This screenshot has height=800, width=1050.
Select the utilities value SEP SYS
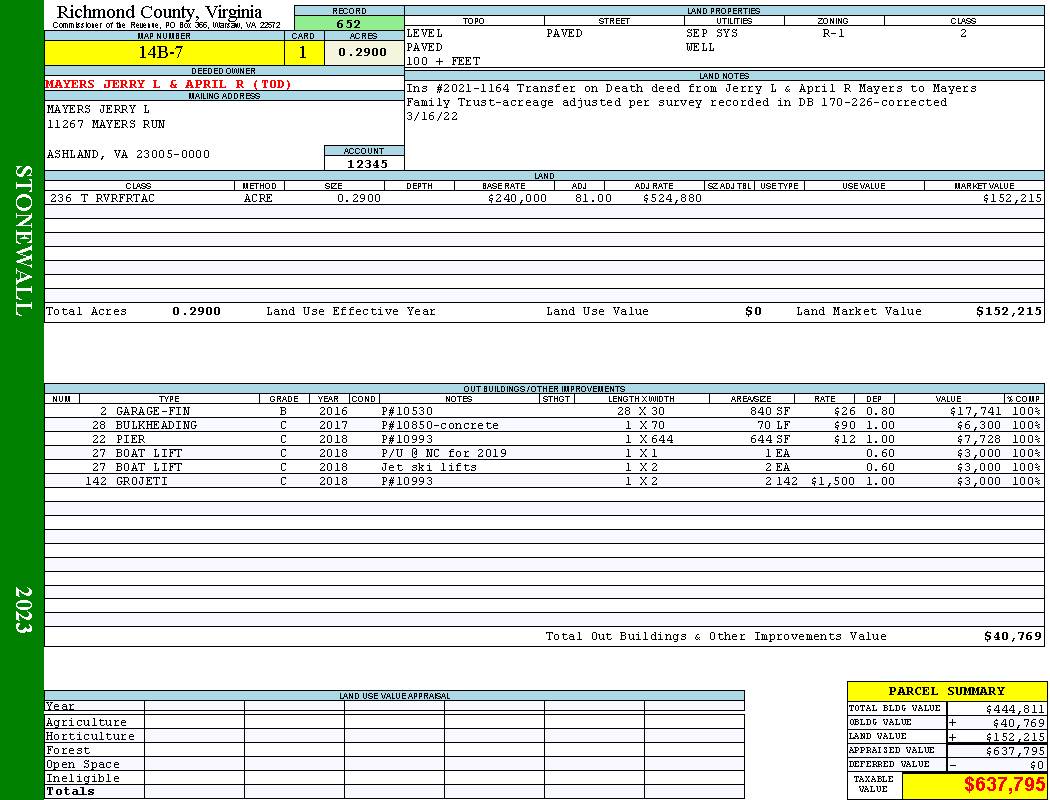712,33
